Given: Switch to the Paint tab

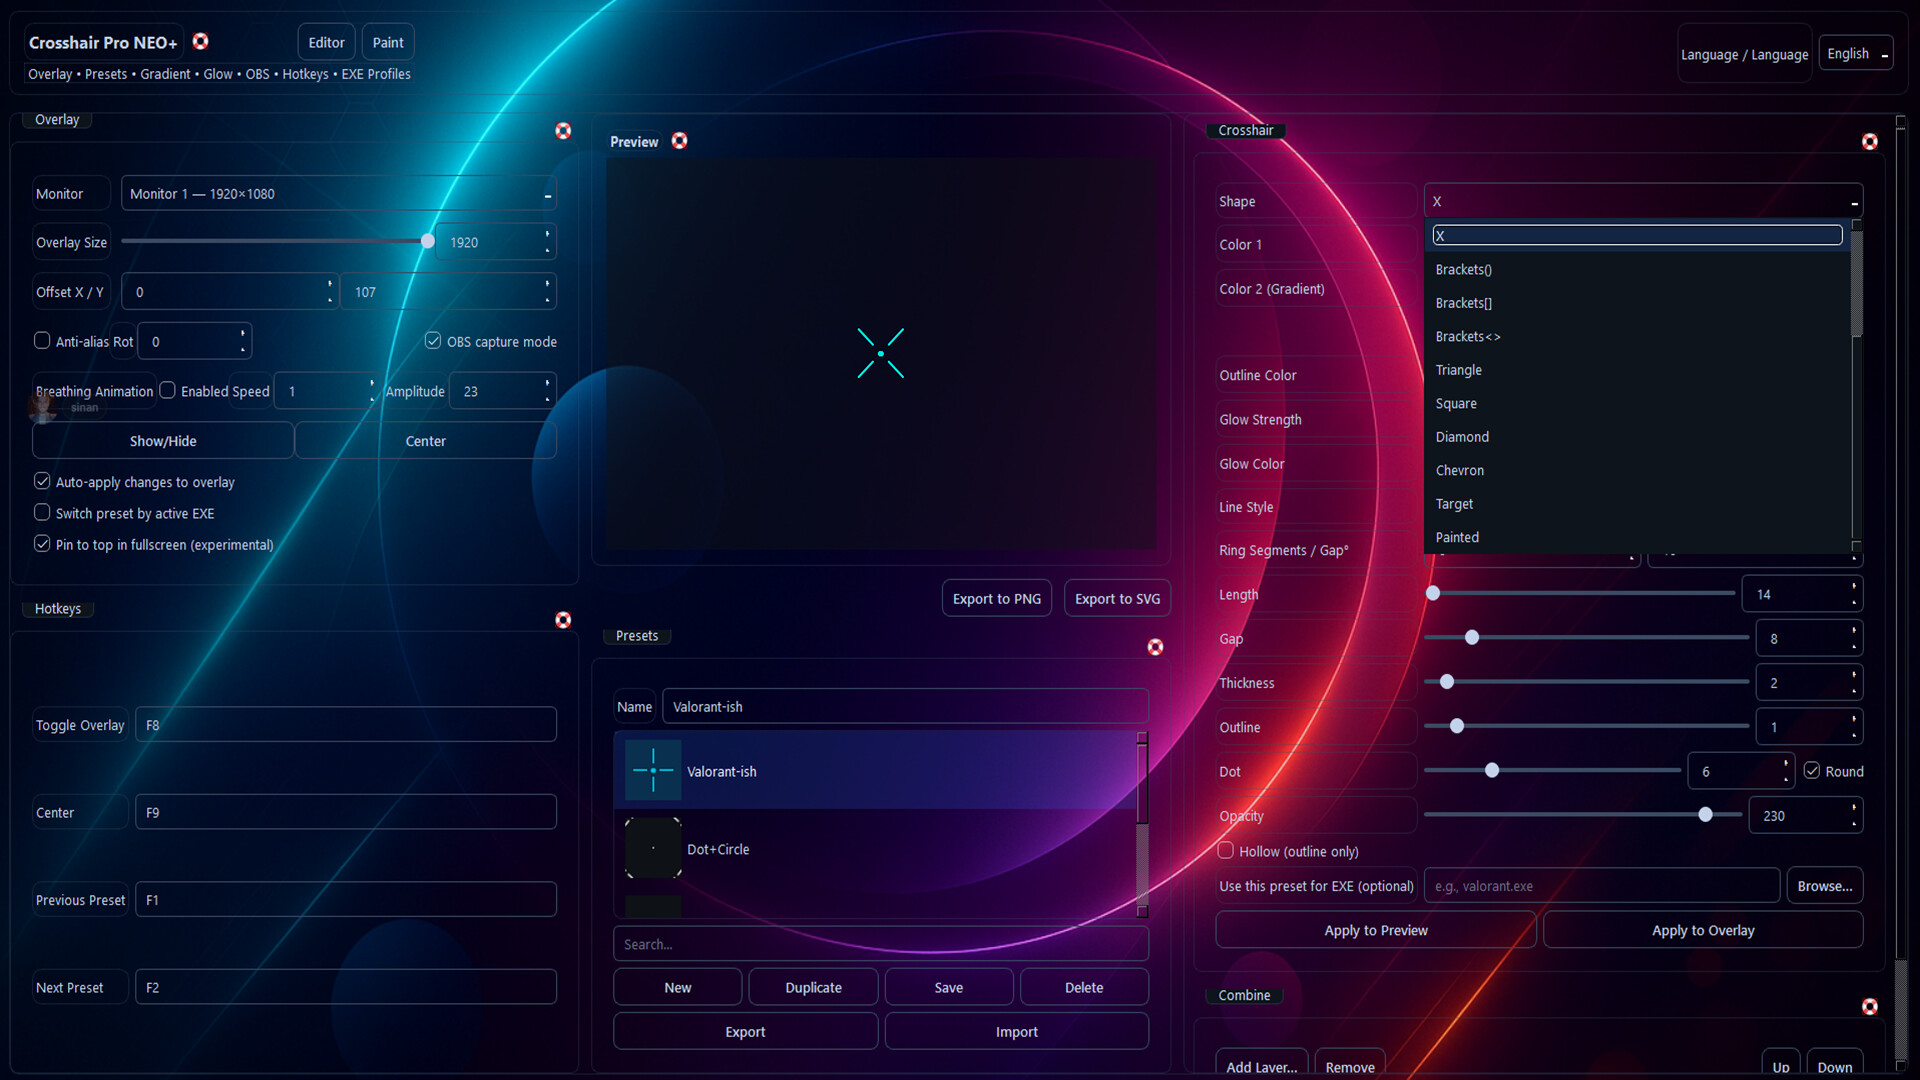Looking at the screenshot, I should pyautogui.click(x=388, y=41).
